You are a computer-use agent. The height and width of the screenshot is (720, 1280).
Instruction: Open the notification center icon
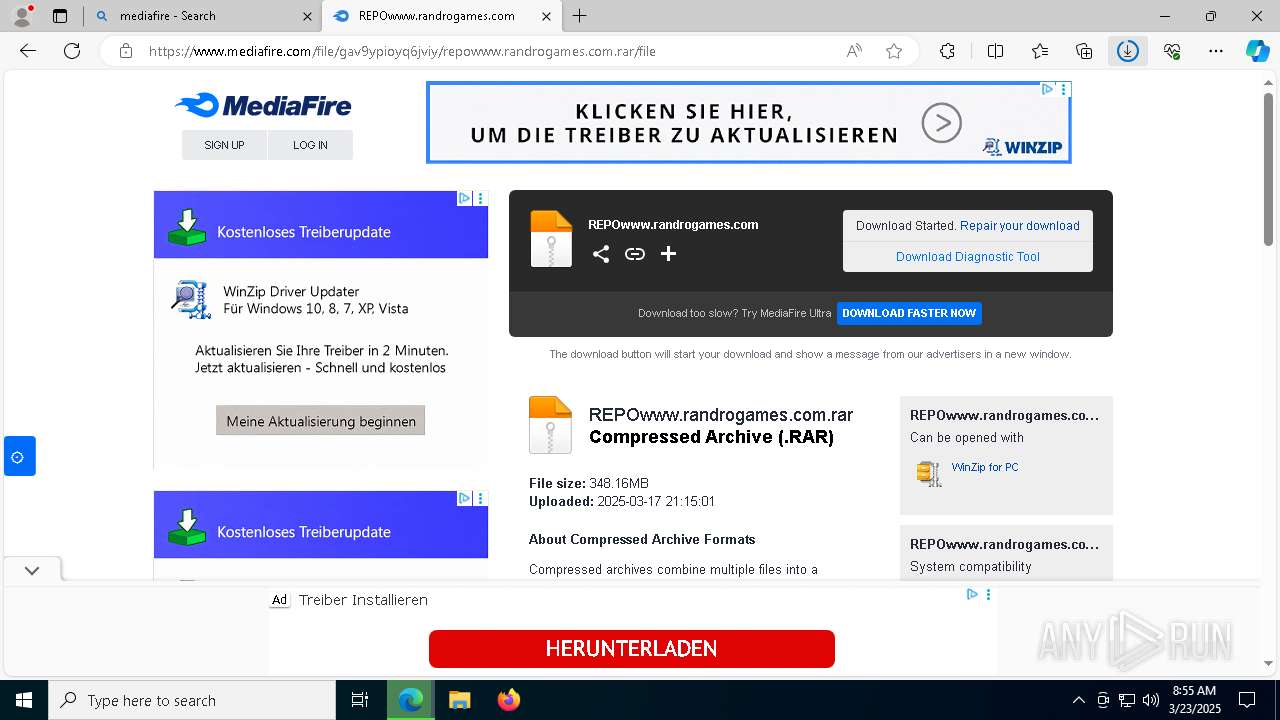coord(1247,700)
